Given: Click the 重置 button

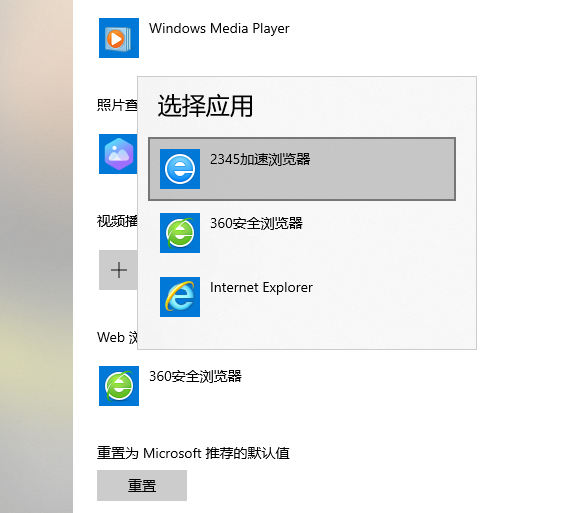Looking at the screenshot, I should coord(142,485).
